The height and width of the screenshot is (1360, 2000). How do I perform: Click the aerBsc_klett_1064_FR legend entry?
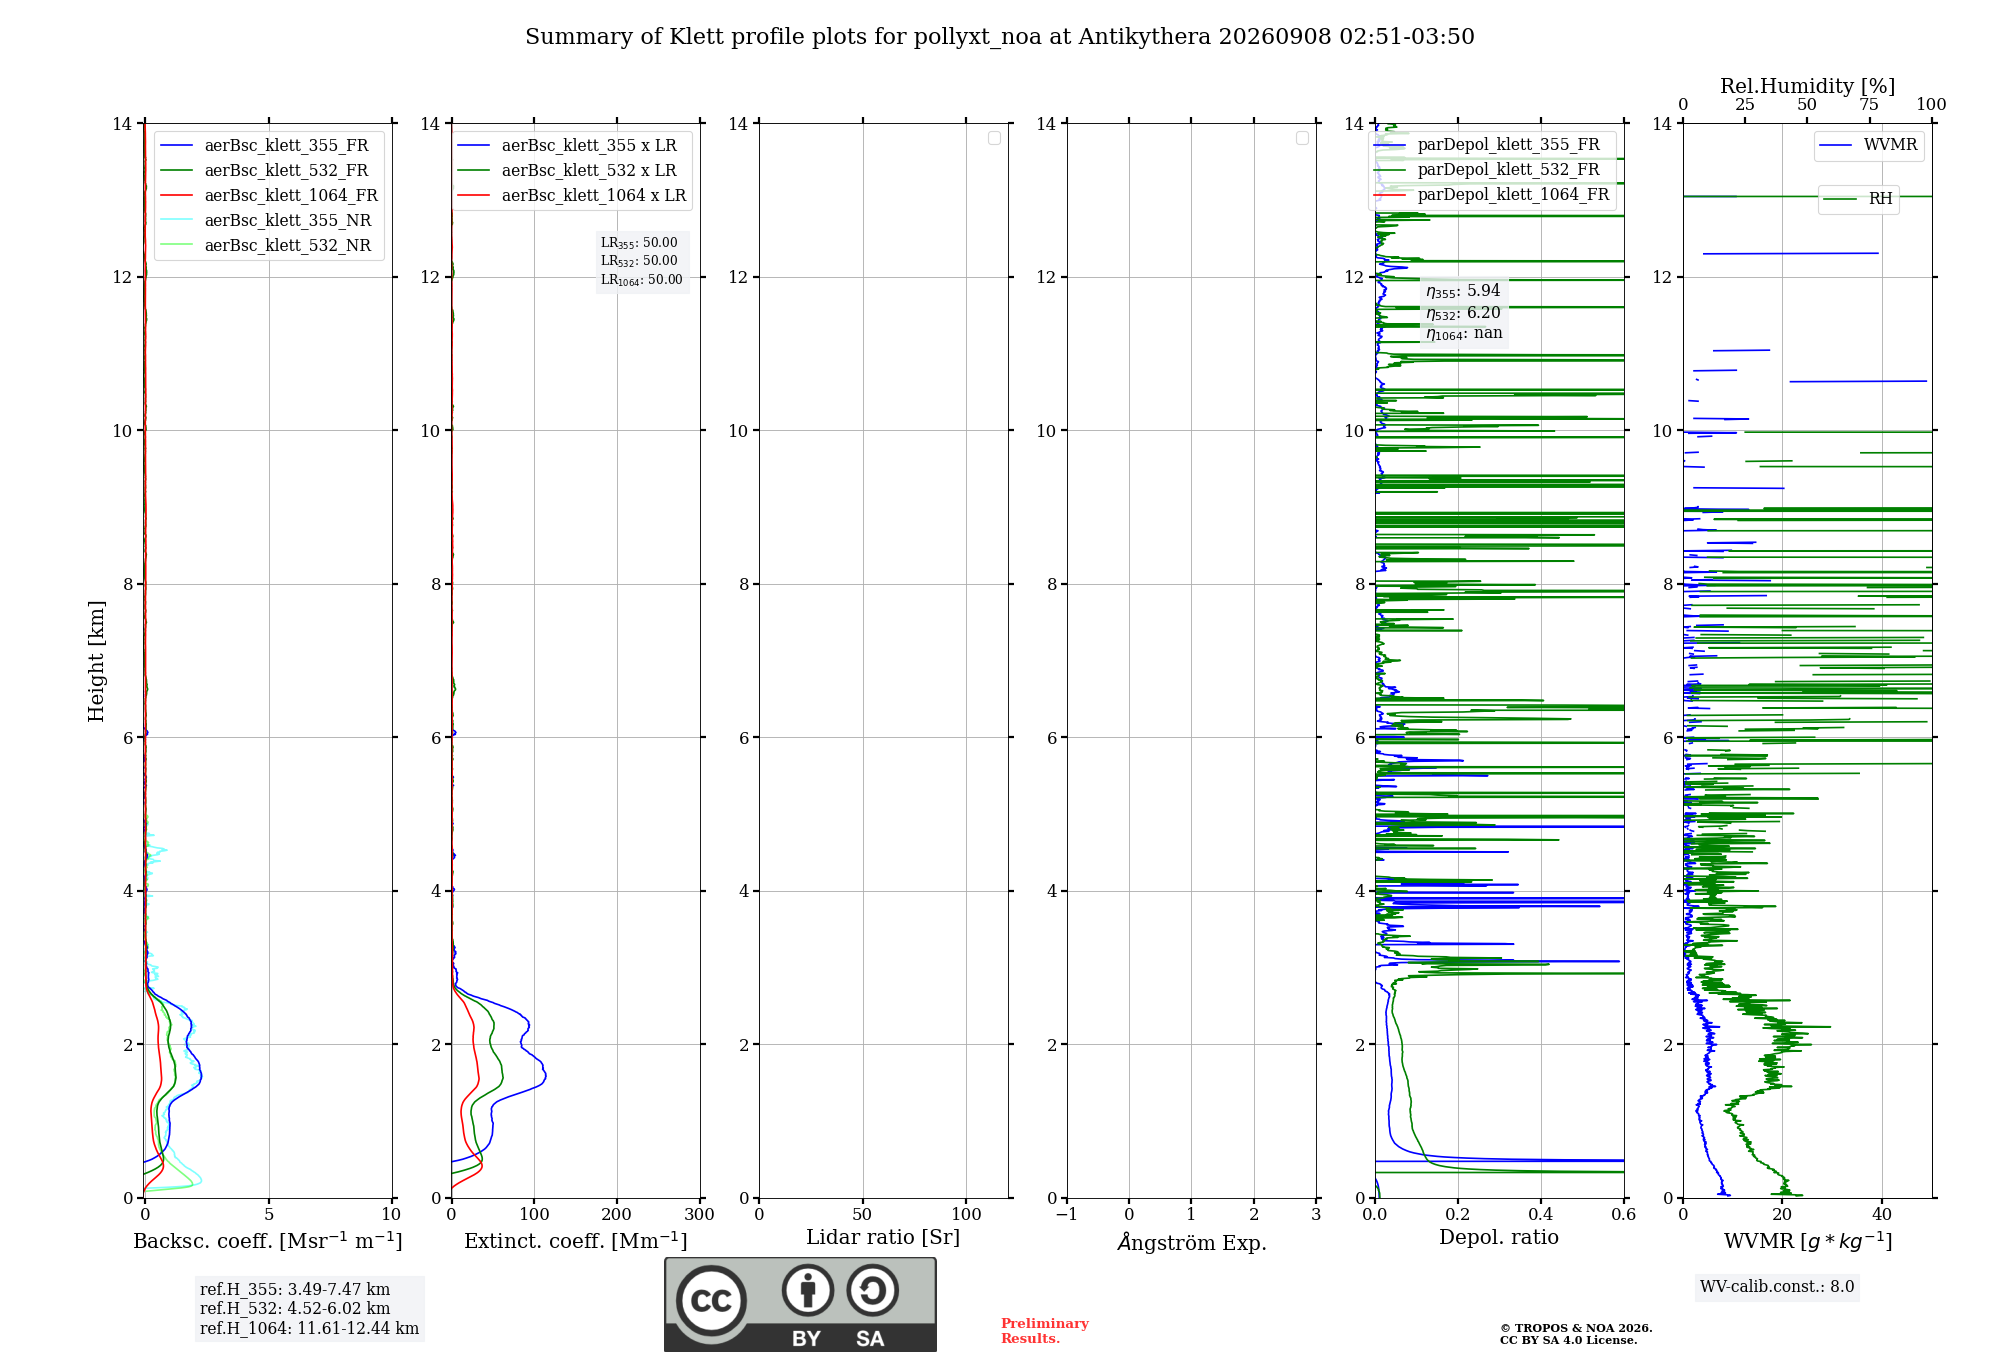coord(269,195)
